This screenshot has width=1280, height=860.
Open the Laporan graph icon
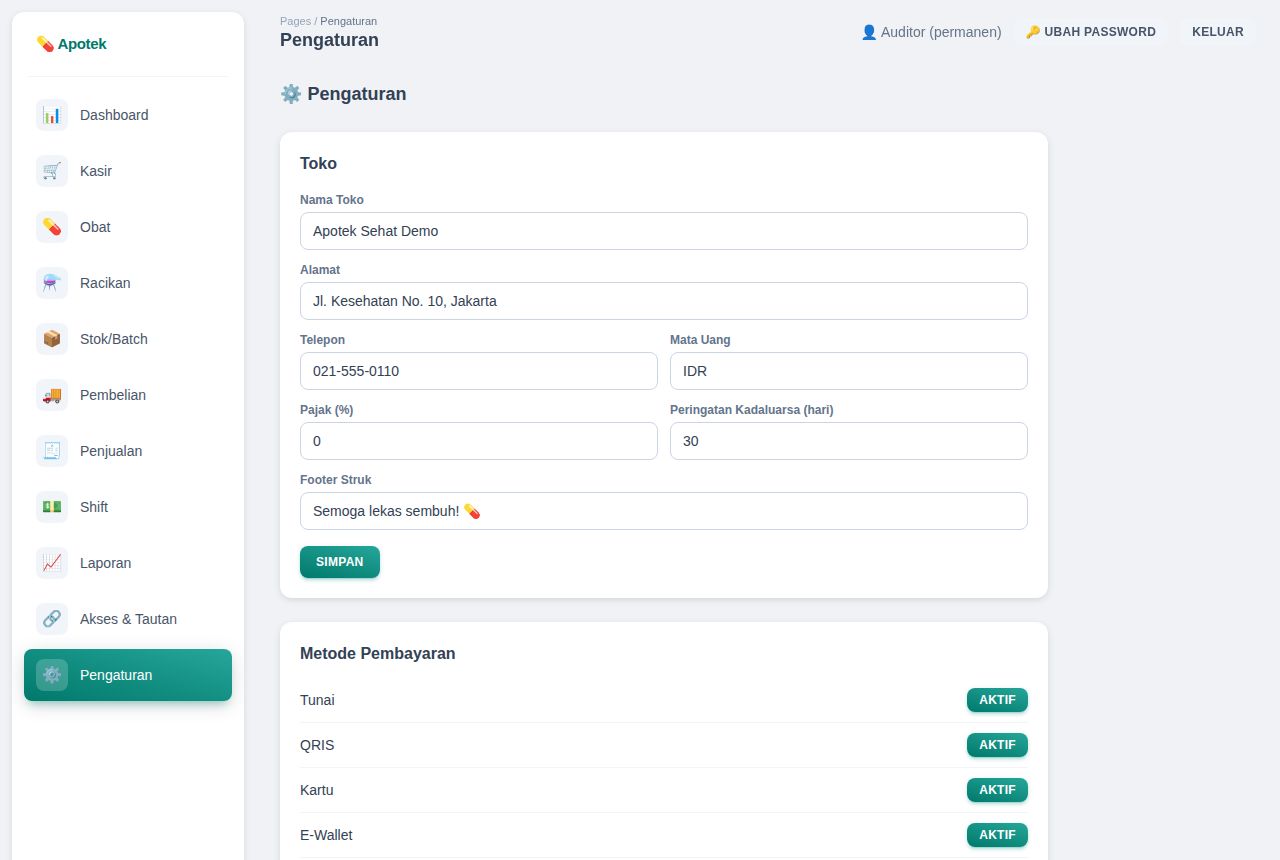pos(52,563)
